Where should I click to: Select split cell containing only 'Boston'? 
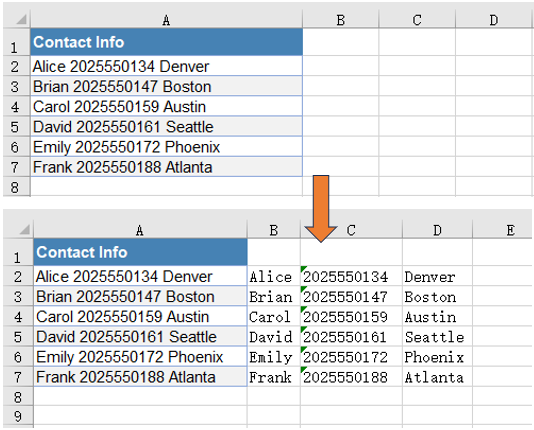437,296
